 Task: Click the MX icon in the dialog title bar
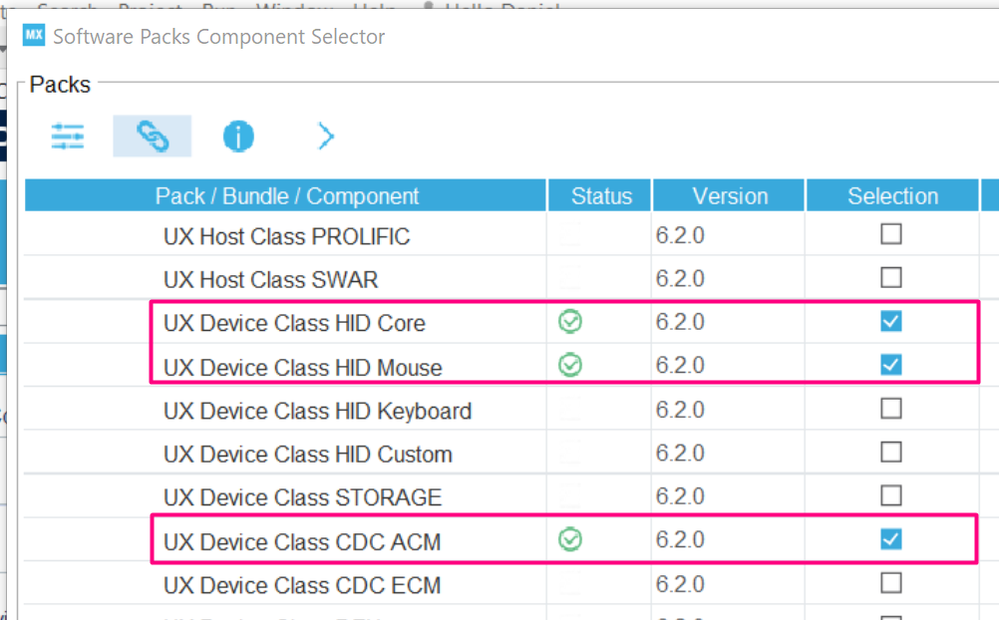[x=35, y=36]
